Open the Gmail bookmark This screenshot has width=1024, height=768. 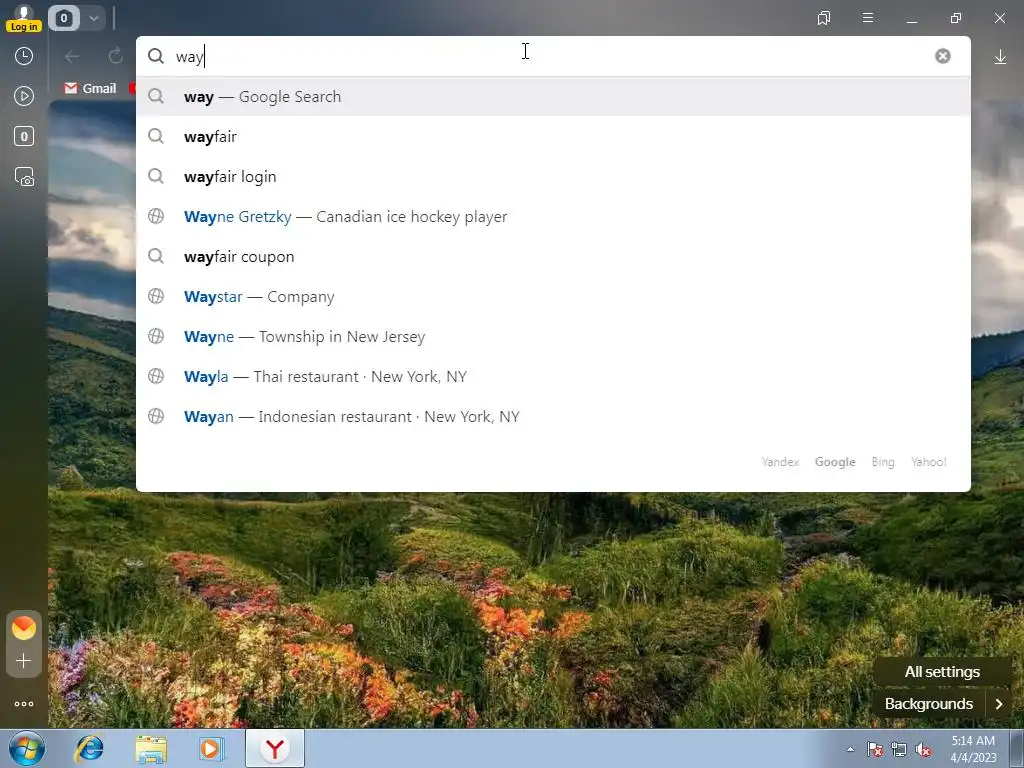click(x=90, y=88)
